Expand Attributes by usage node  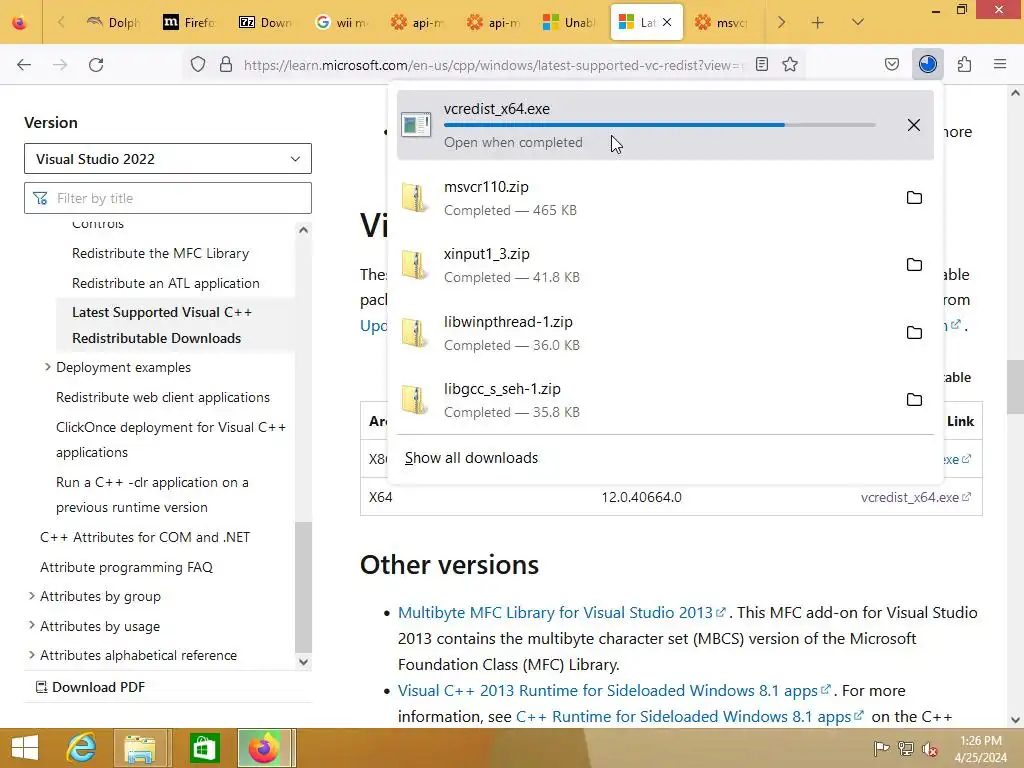[x=31, y=625]
